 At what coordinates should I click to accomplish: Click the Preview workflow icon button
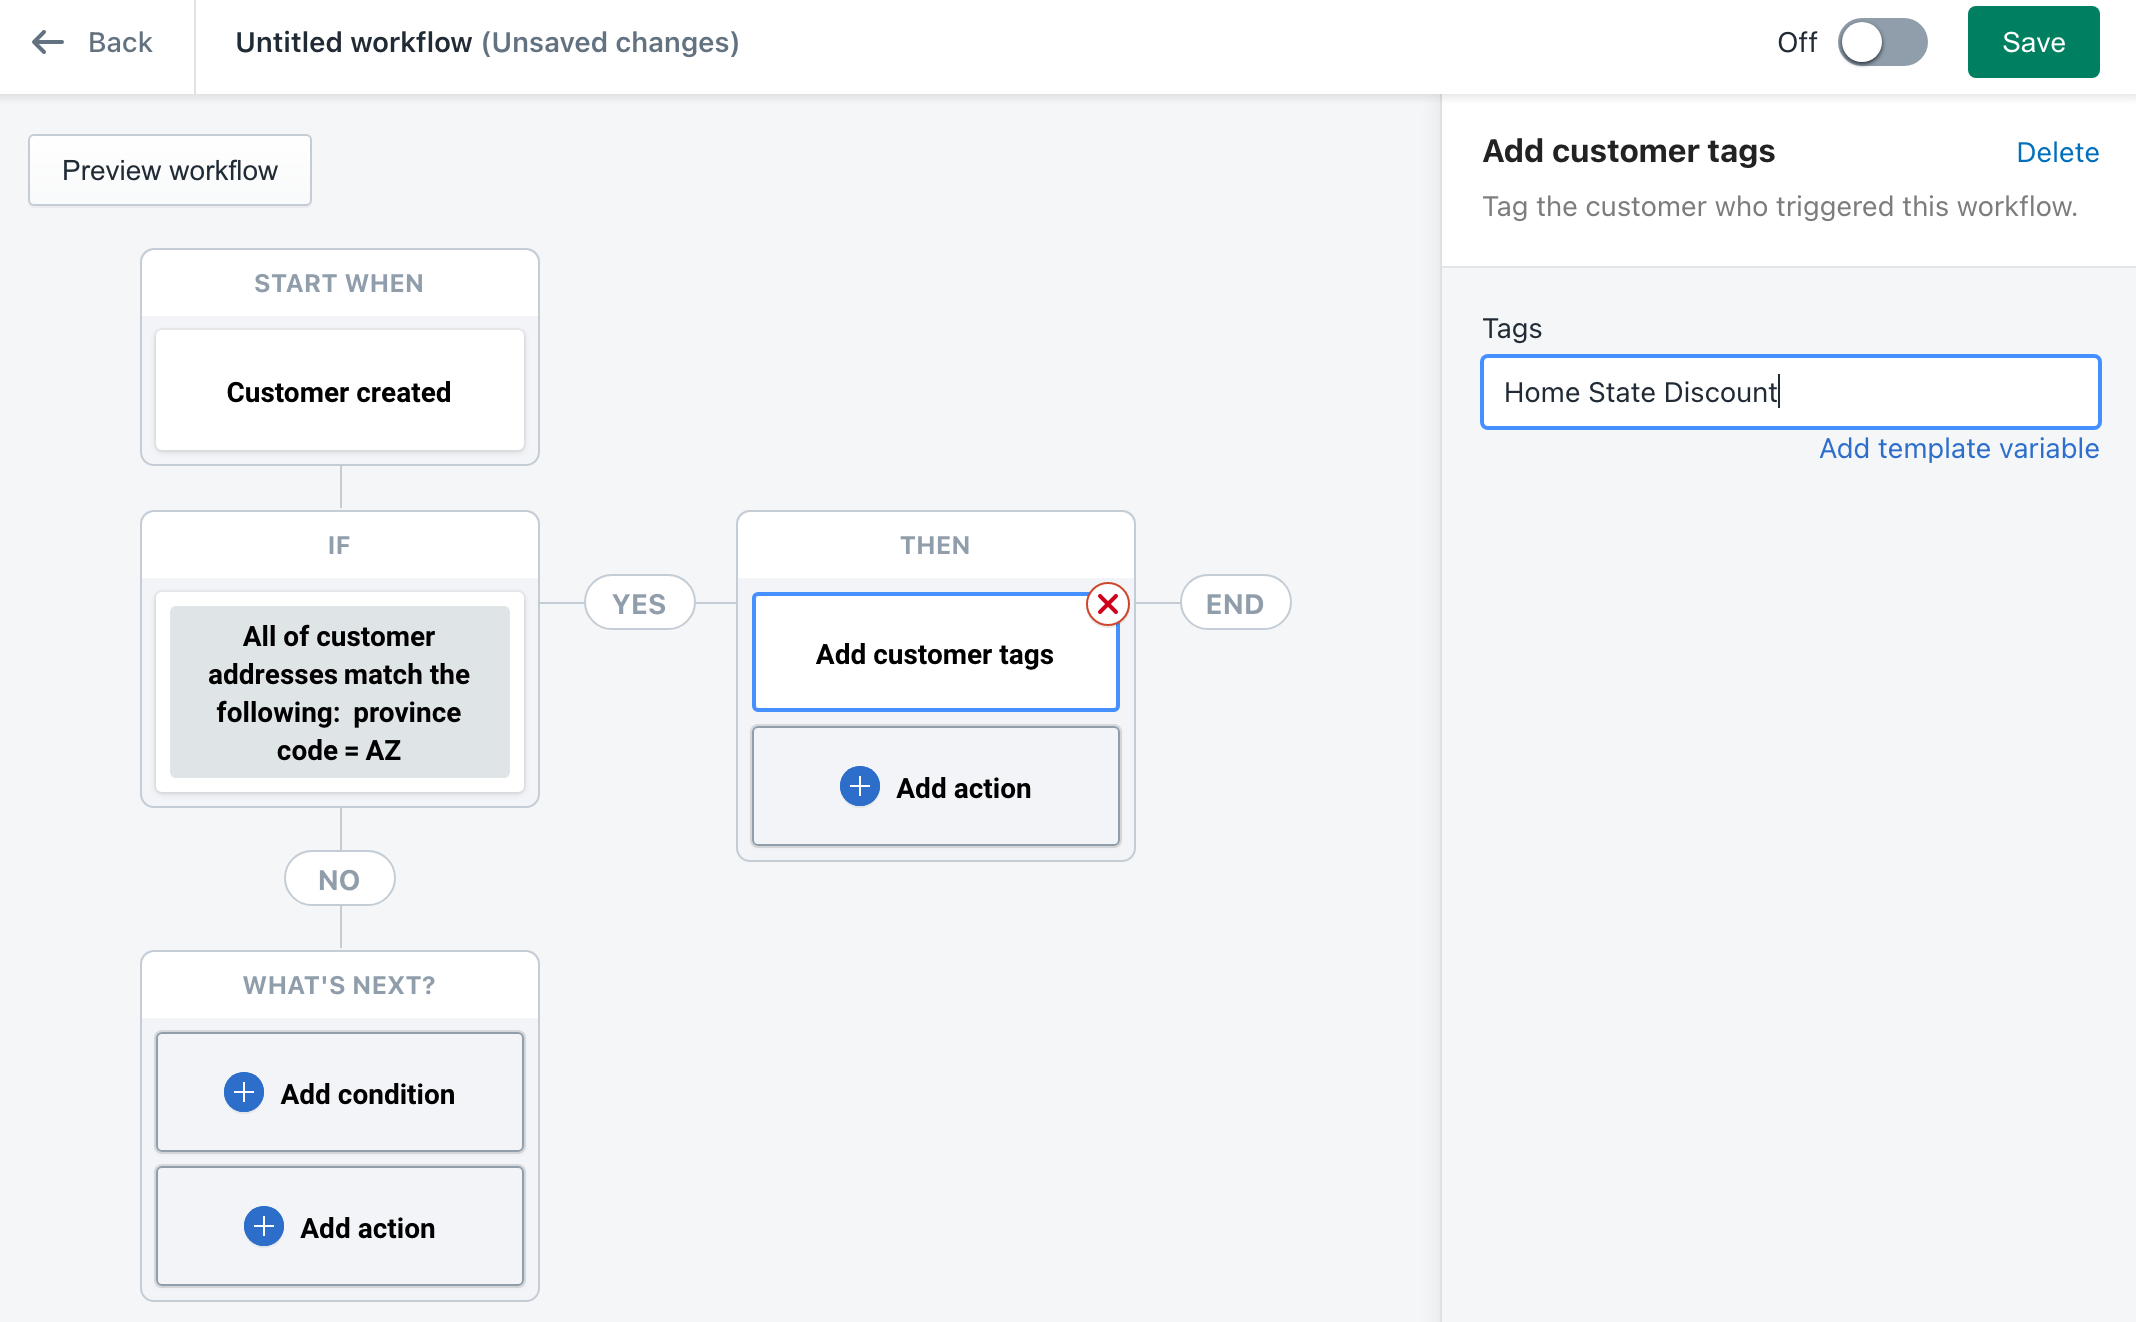point(169,169)
